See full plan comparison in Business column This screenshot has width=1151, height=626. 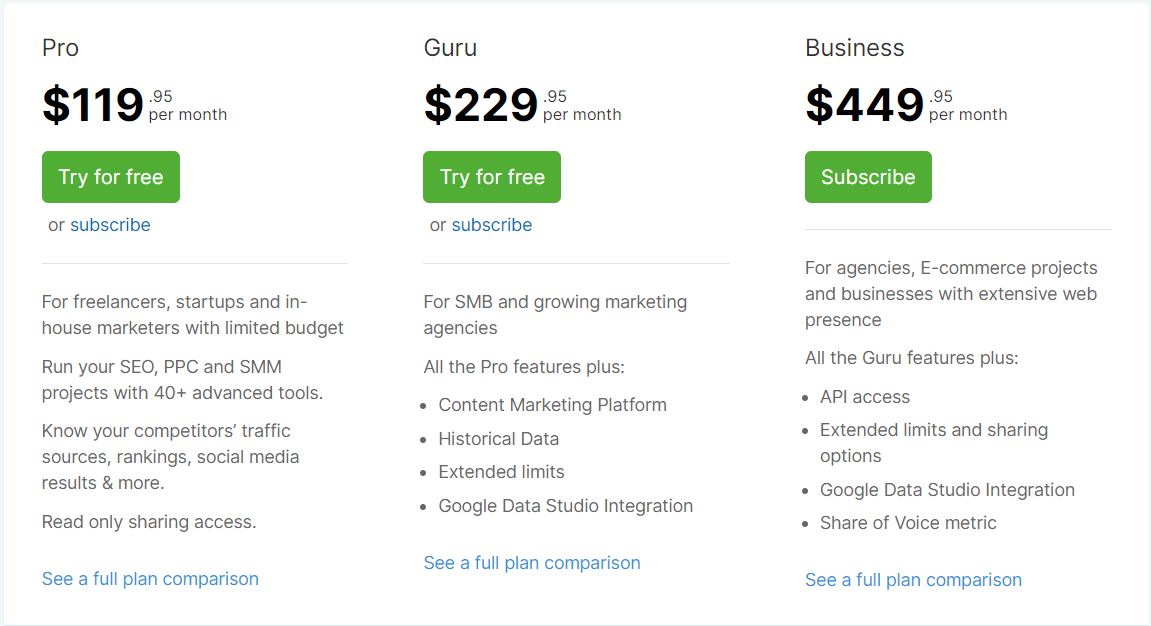point(913,580)
